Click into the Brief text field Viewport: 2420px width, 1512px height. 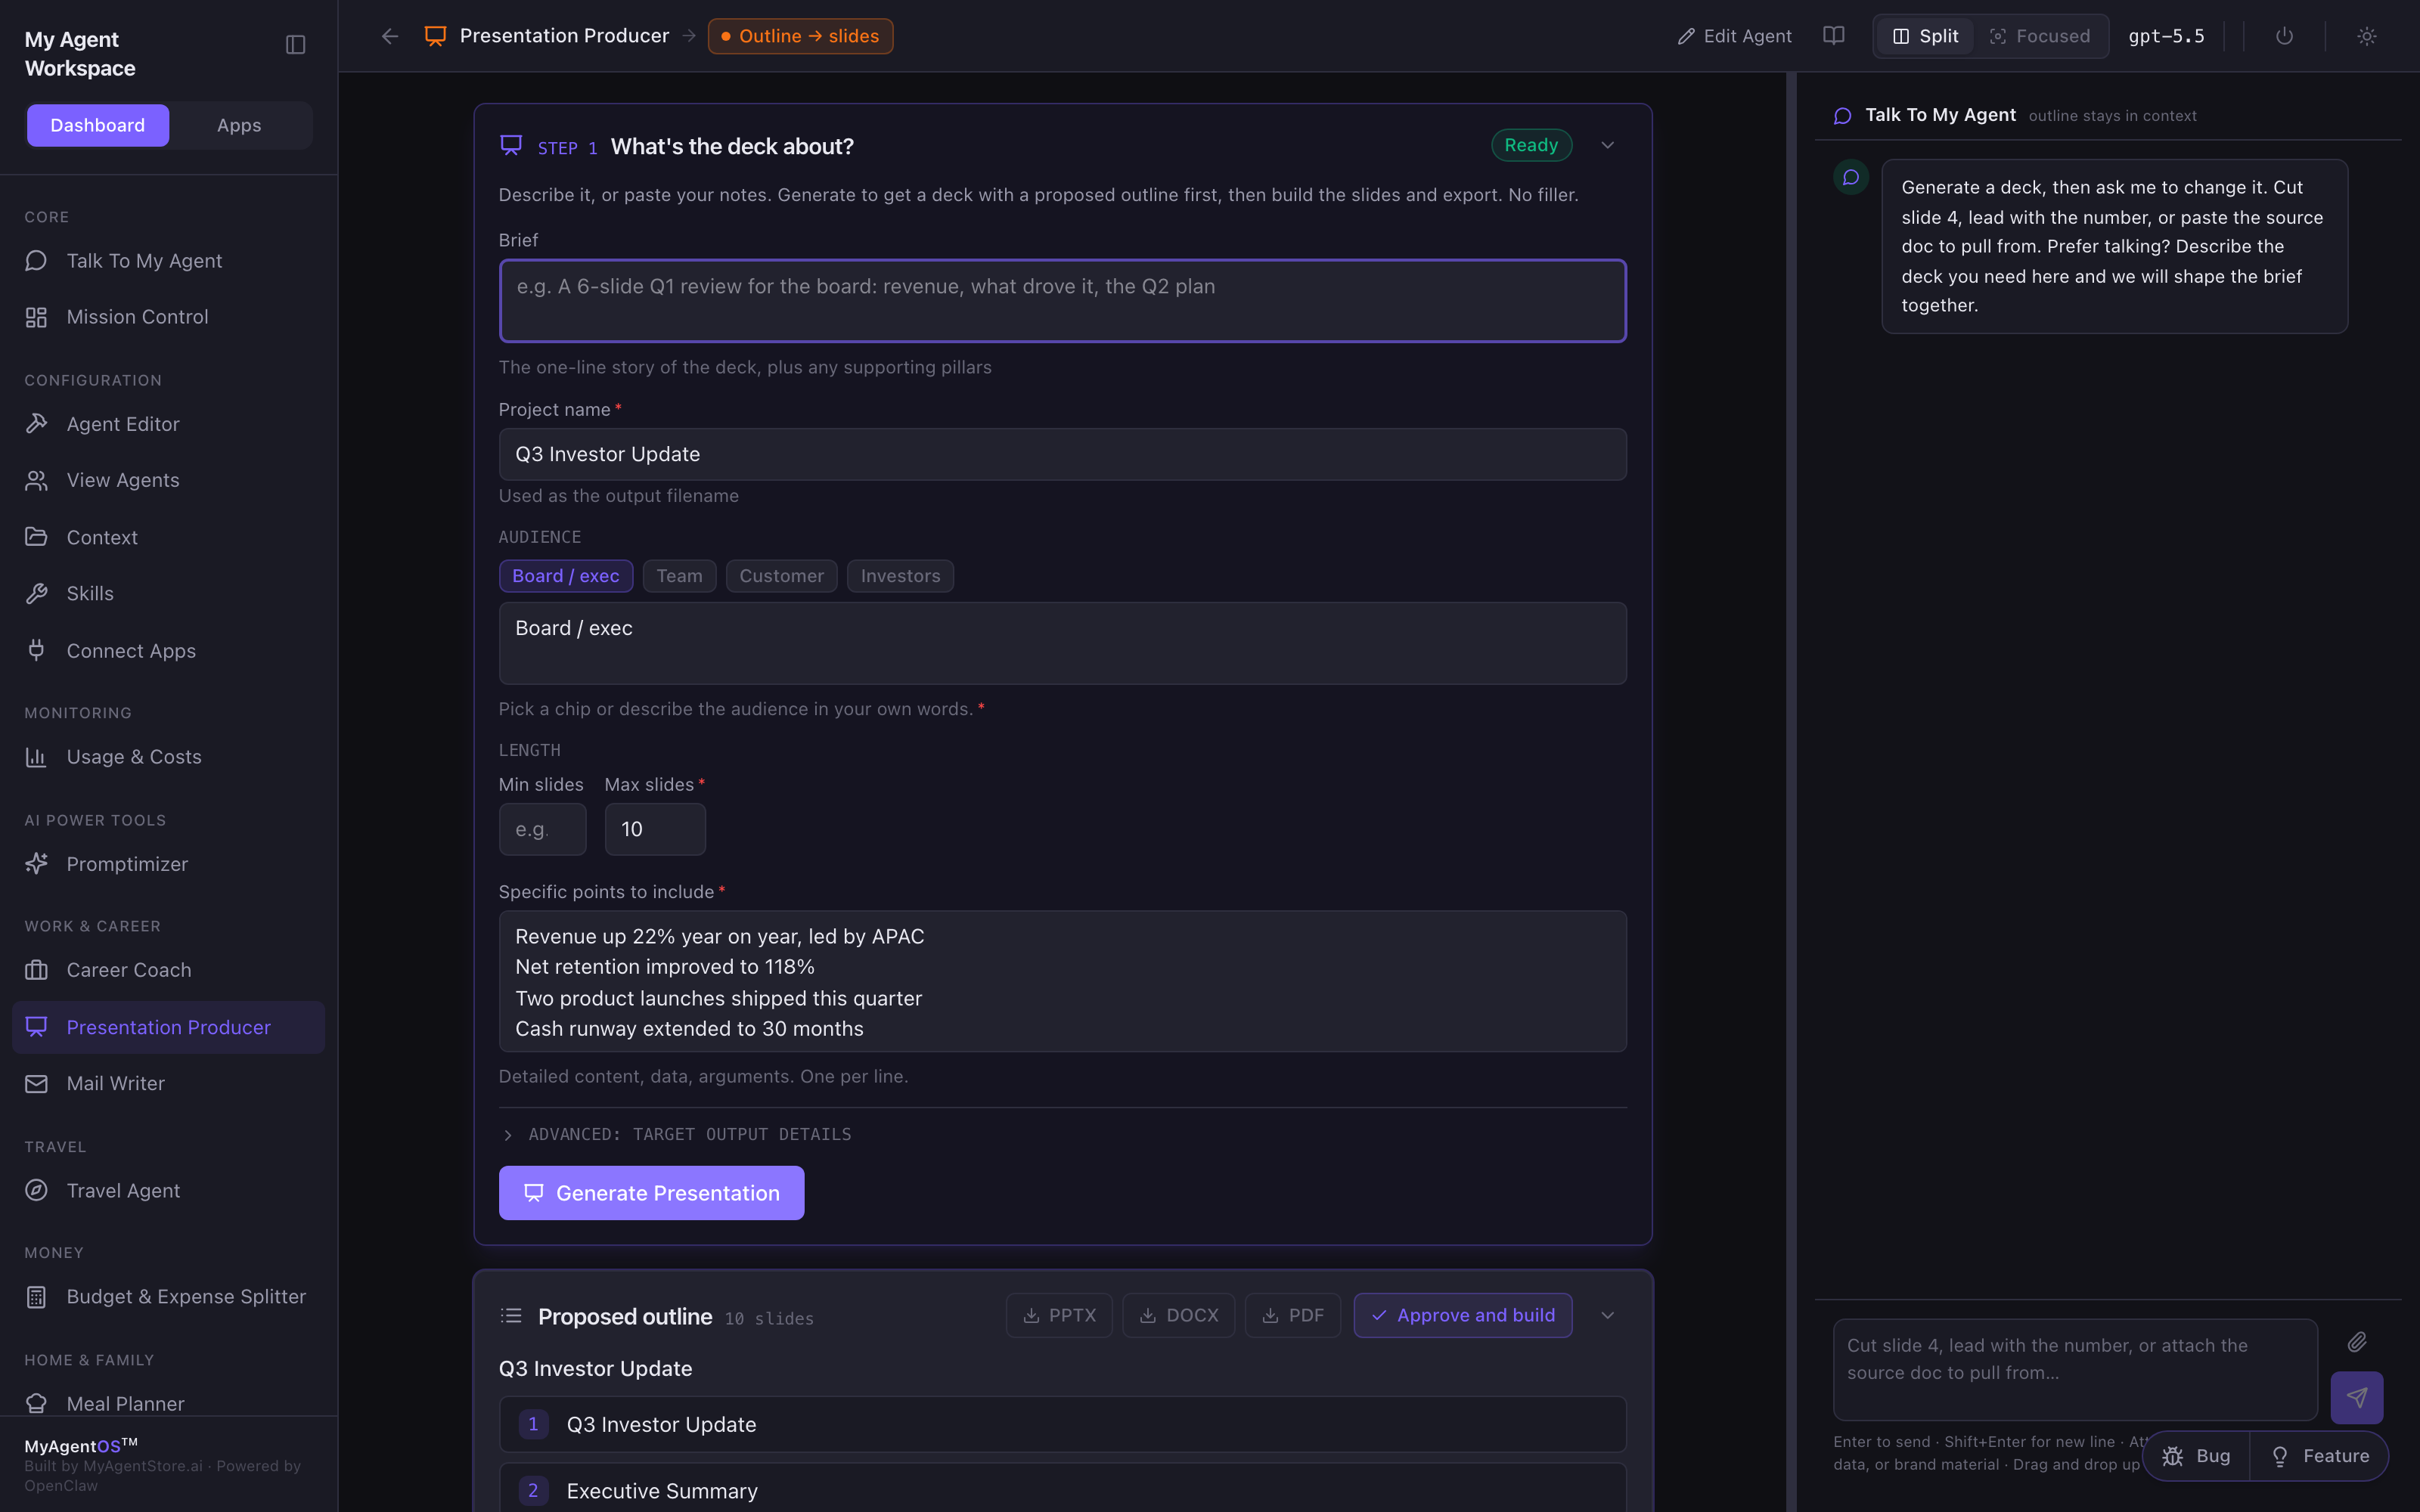click(1062, 301)
